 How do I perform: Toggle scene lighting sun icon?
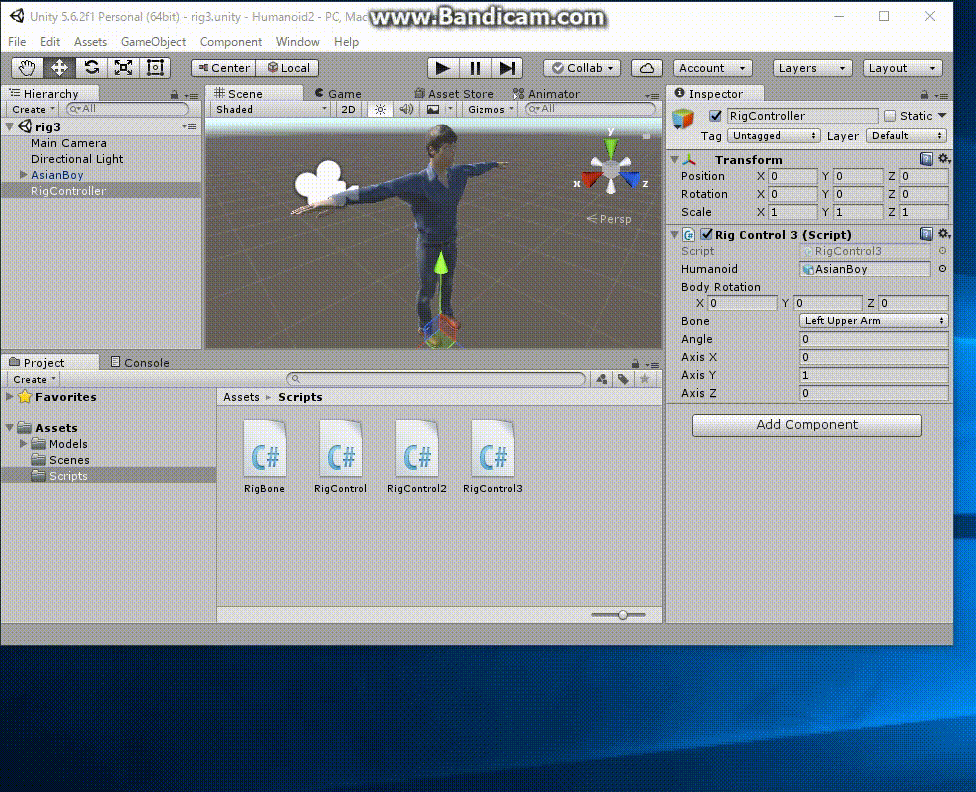click(380, 109)
